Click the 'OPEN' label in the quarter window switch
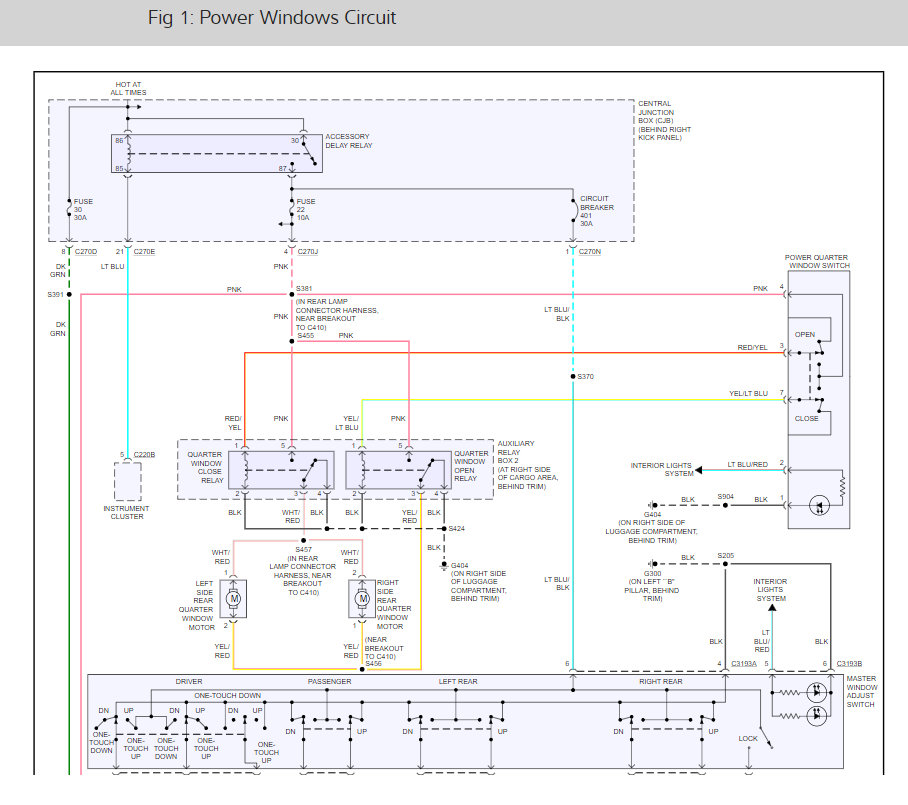Image resolution: width=908 pixels, height=805 pixels. [805, 335]
